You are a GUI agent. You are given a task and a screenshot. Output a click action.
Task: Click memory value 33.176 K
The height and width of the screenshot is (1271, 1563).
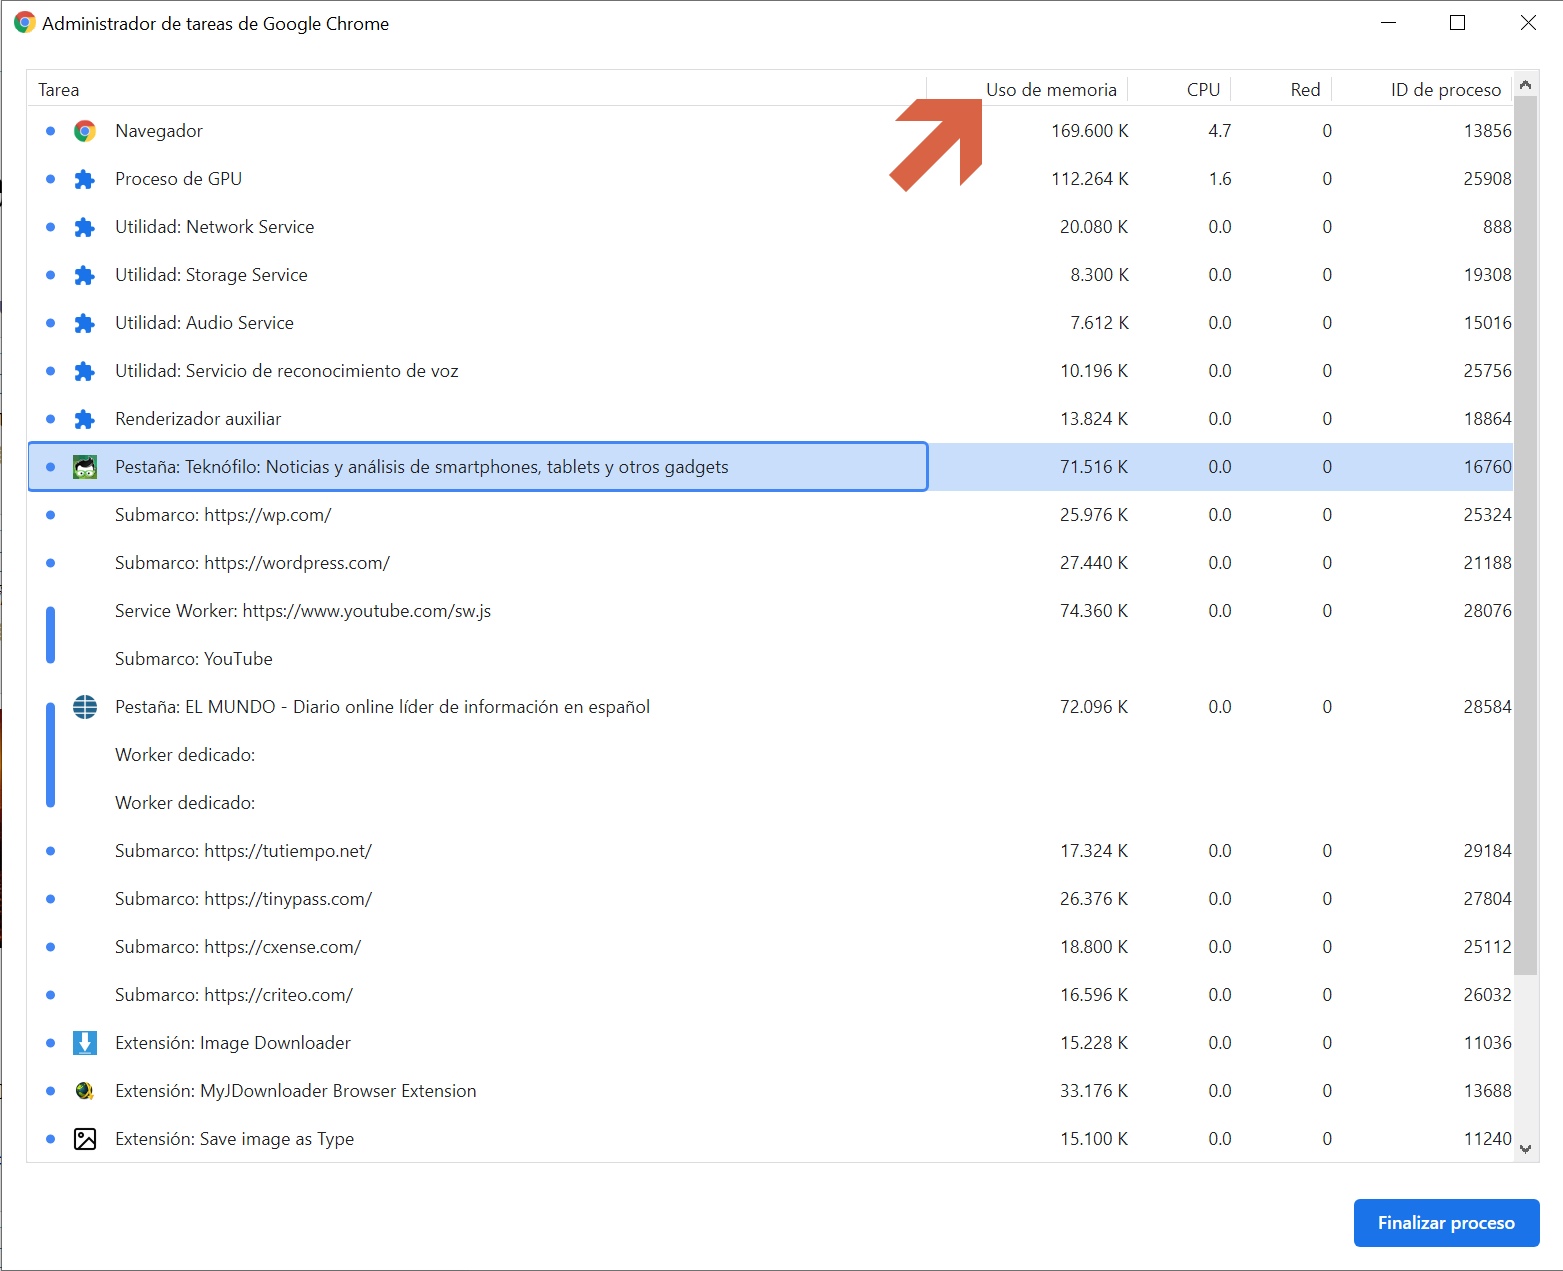pyautogui.click(x=1094, y=1091)
